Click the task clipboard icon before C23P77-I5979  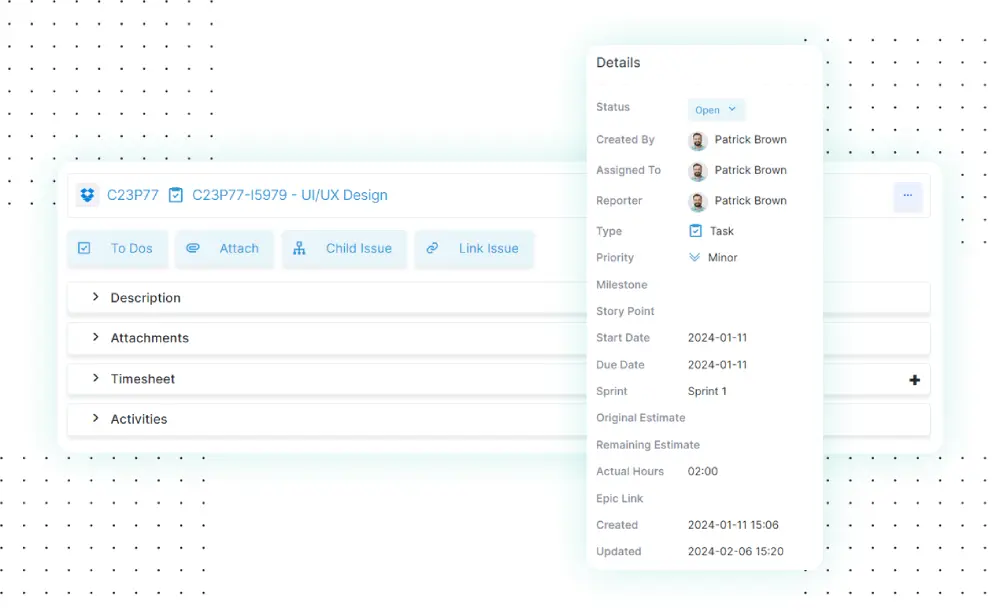(176, 195)
